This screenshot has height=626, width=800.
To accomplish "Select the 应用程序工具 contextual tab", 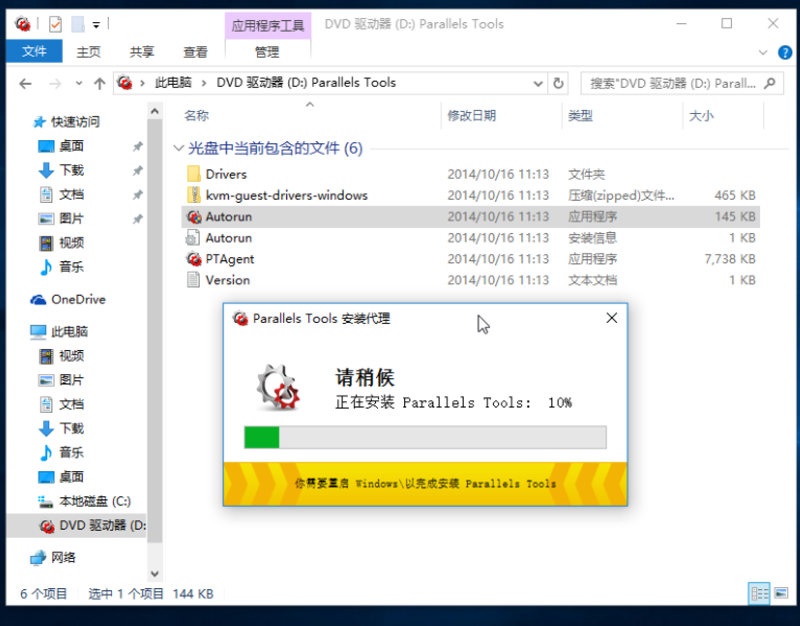I will click(x=267, y=26).
